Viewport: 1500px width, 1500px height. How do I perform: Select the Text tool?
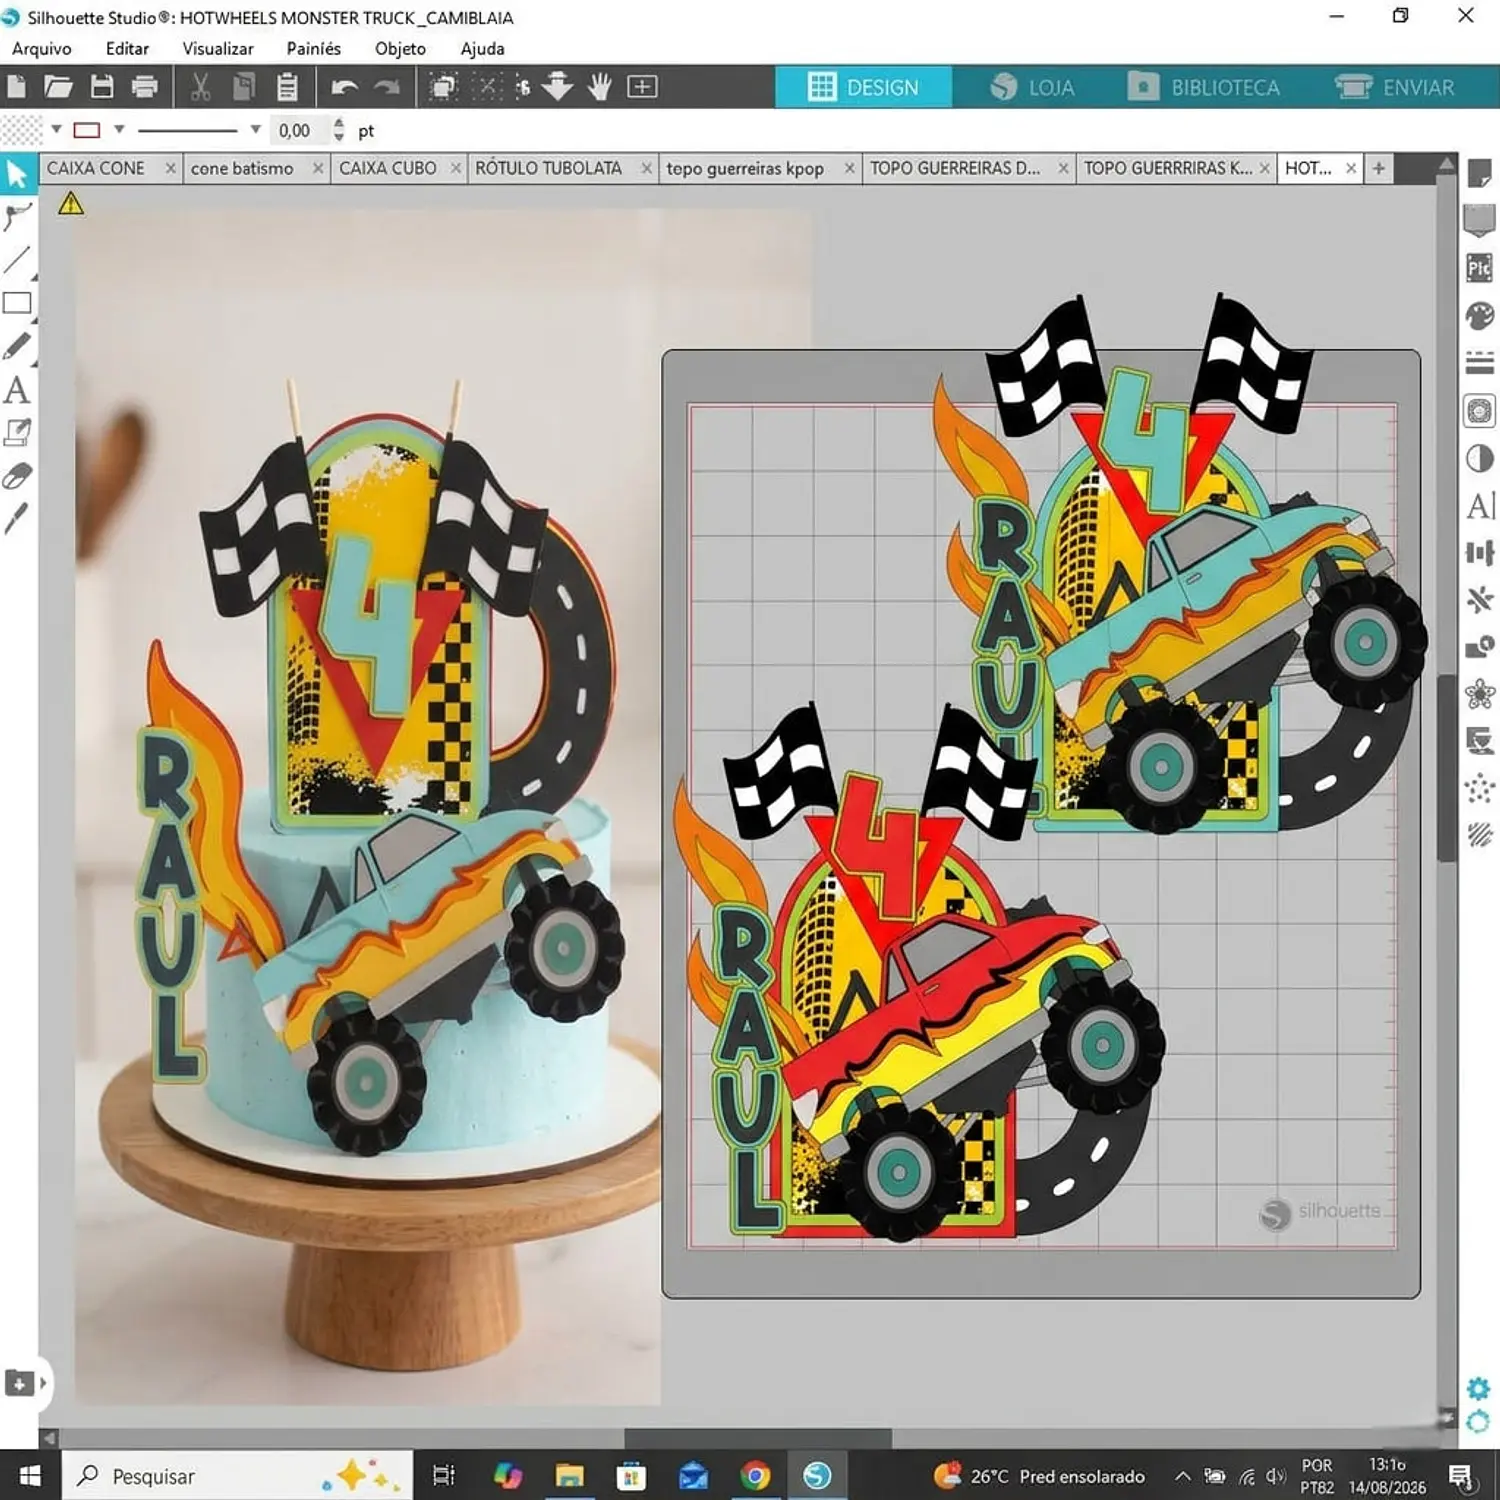(17, 389)
